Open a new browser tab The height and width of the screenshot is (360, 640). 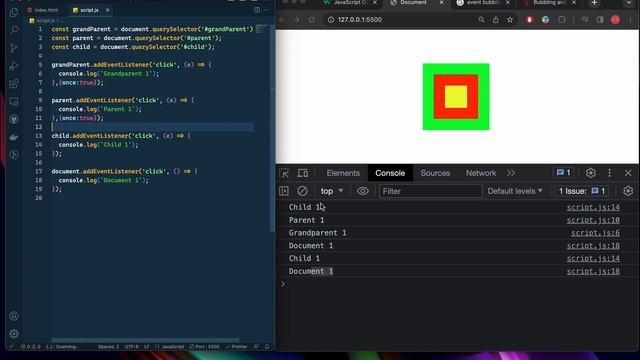(594, 3)
